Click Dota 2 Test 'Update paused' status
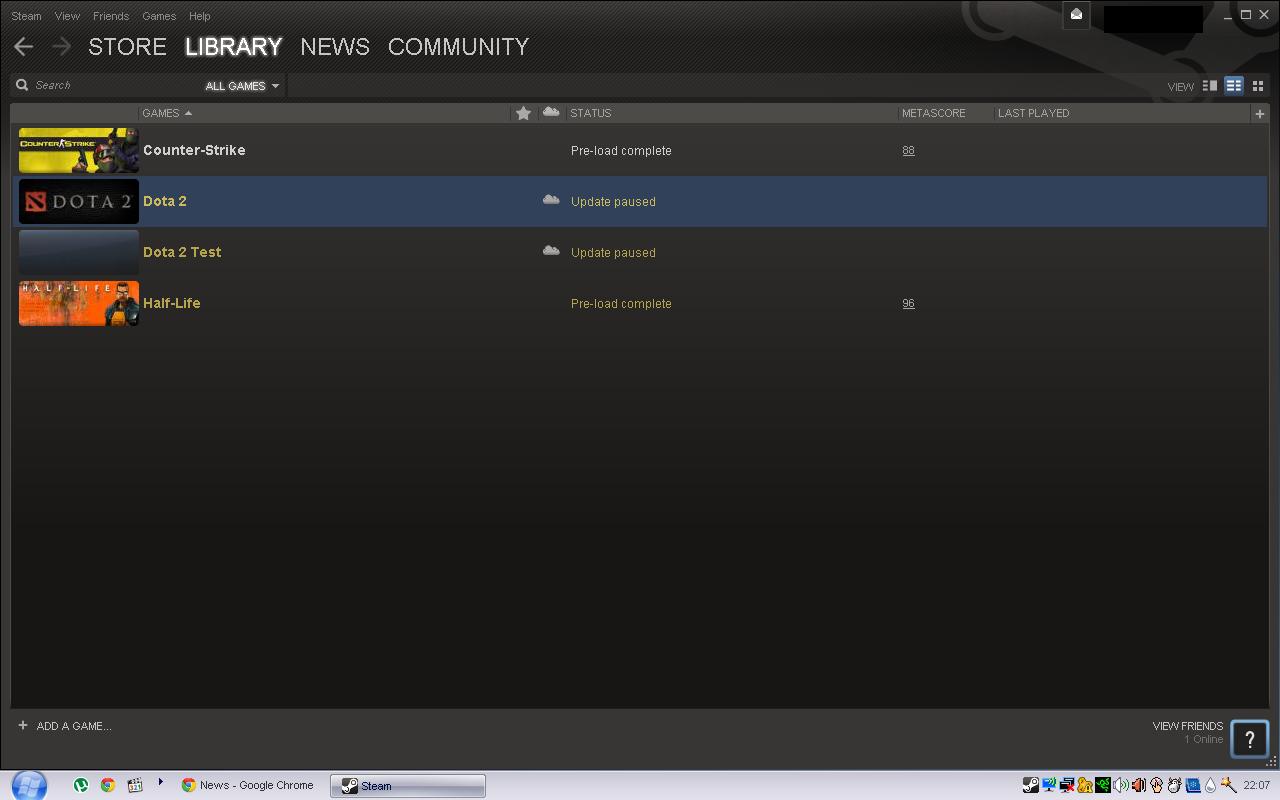This screenshot has height=800, width=1280. click(x=613, y=253)
